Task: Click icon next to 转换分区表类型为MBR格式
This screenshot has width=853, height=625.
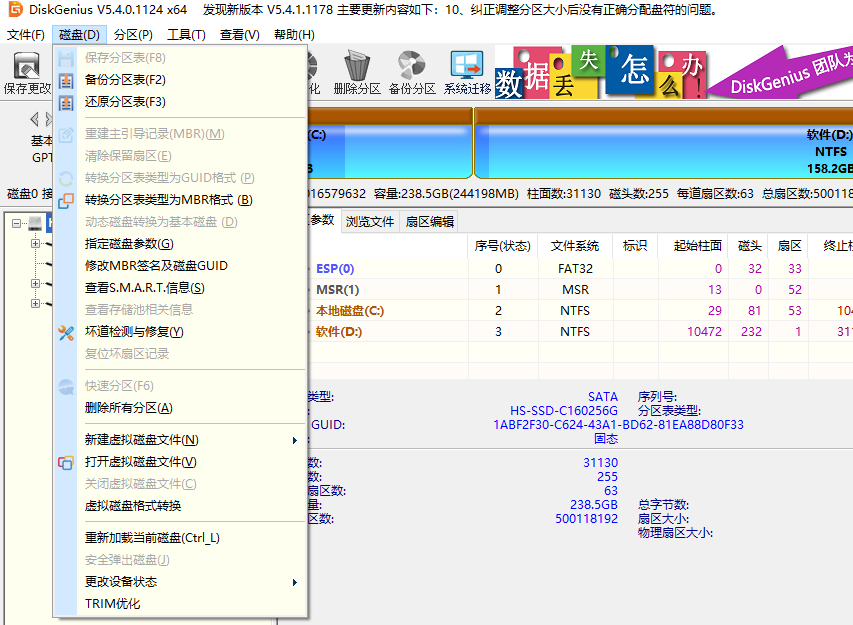Action: (66, 200)
